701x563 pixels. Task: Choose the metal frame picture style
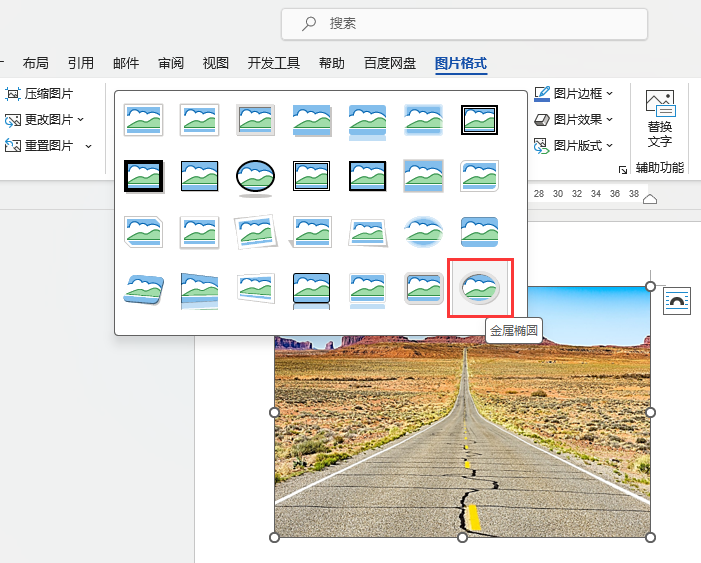255,120
